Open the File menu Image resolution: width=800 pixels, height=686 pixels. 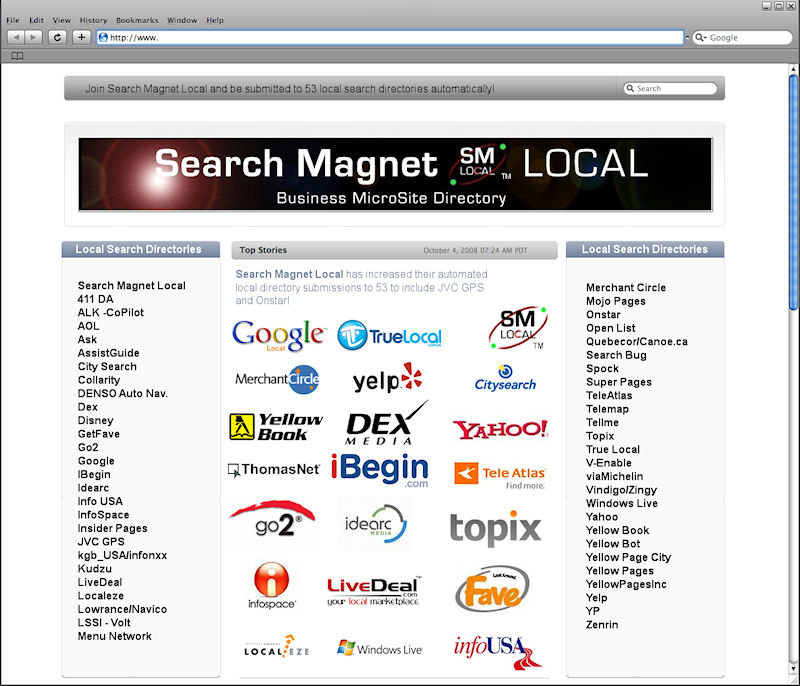13,20
